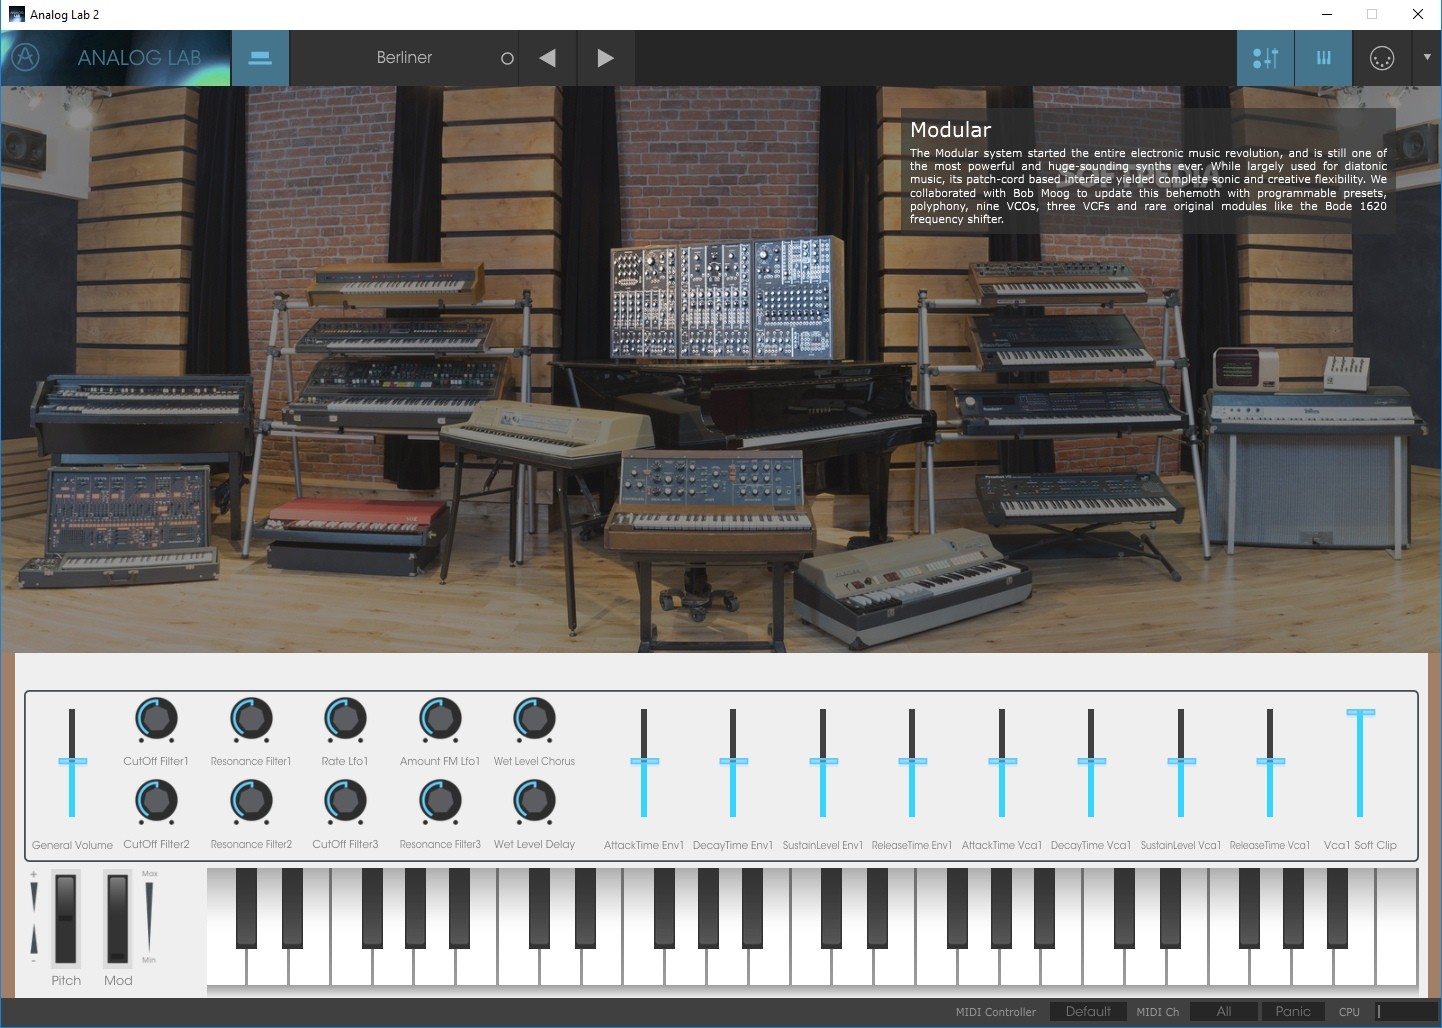Click the ReleaseTime Vca1 slider
The height and width of the screenshot is (1028, 1442).
coord(1270,762)
